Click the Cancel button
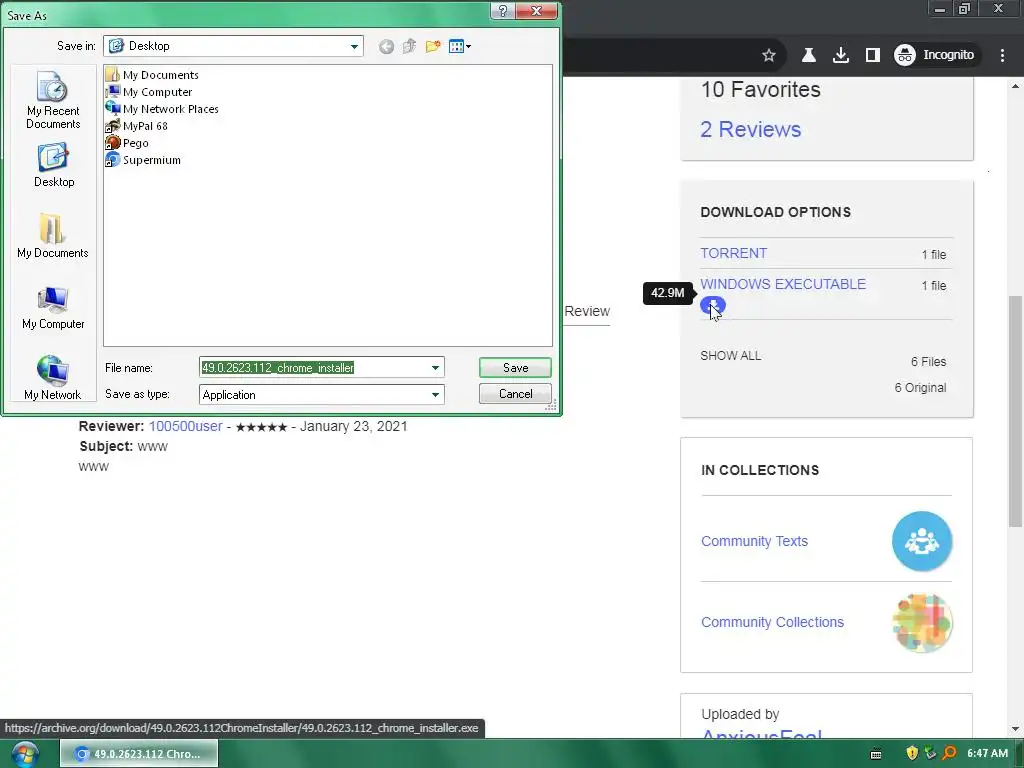The width and height of the screenshot is (1024, 768). pyautogui.click(x=515, y=394)
